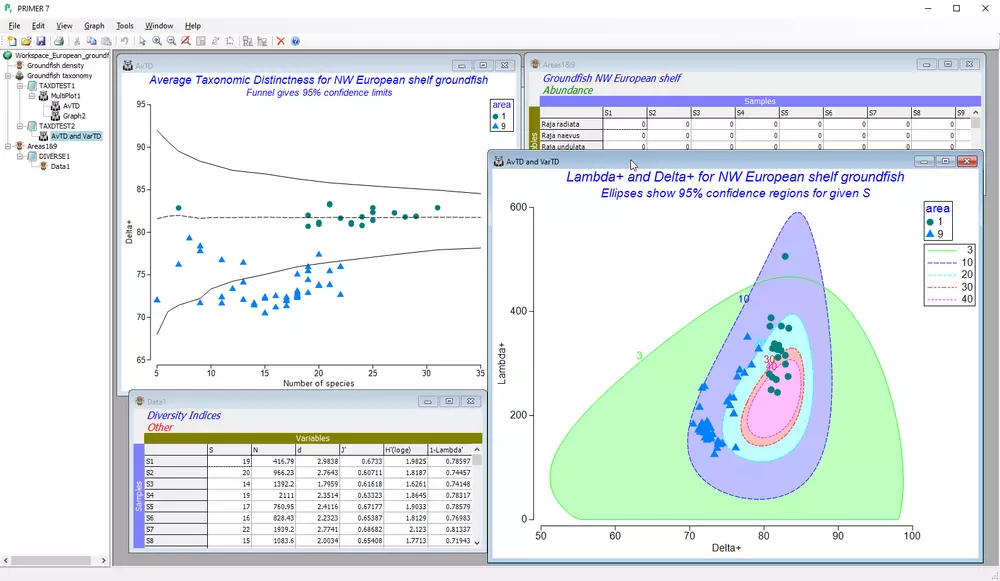Select the Zoom In magnifier tool
This screenshot has height=581, width=1000.
(x=157, y=41)
